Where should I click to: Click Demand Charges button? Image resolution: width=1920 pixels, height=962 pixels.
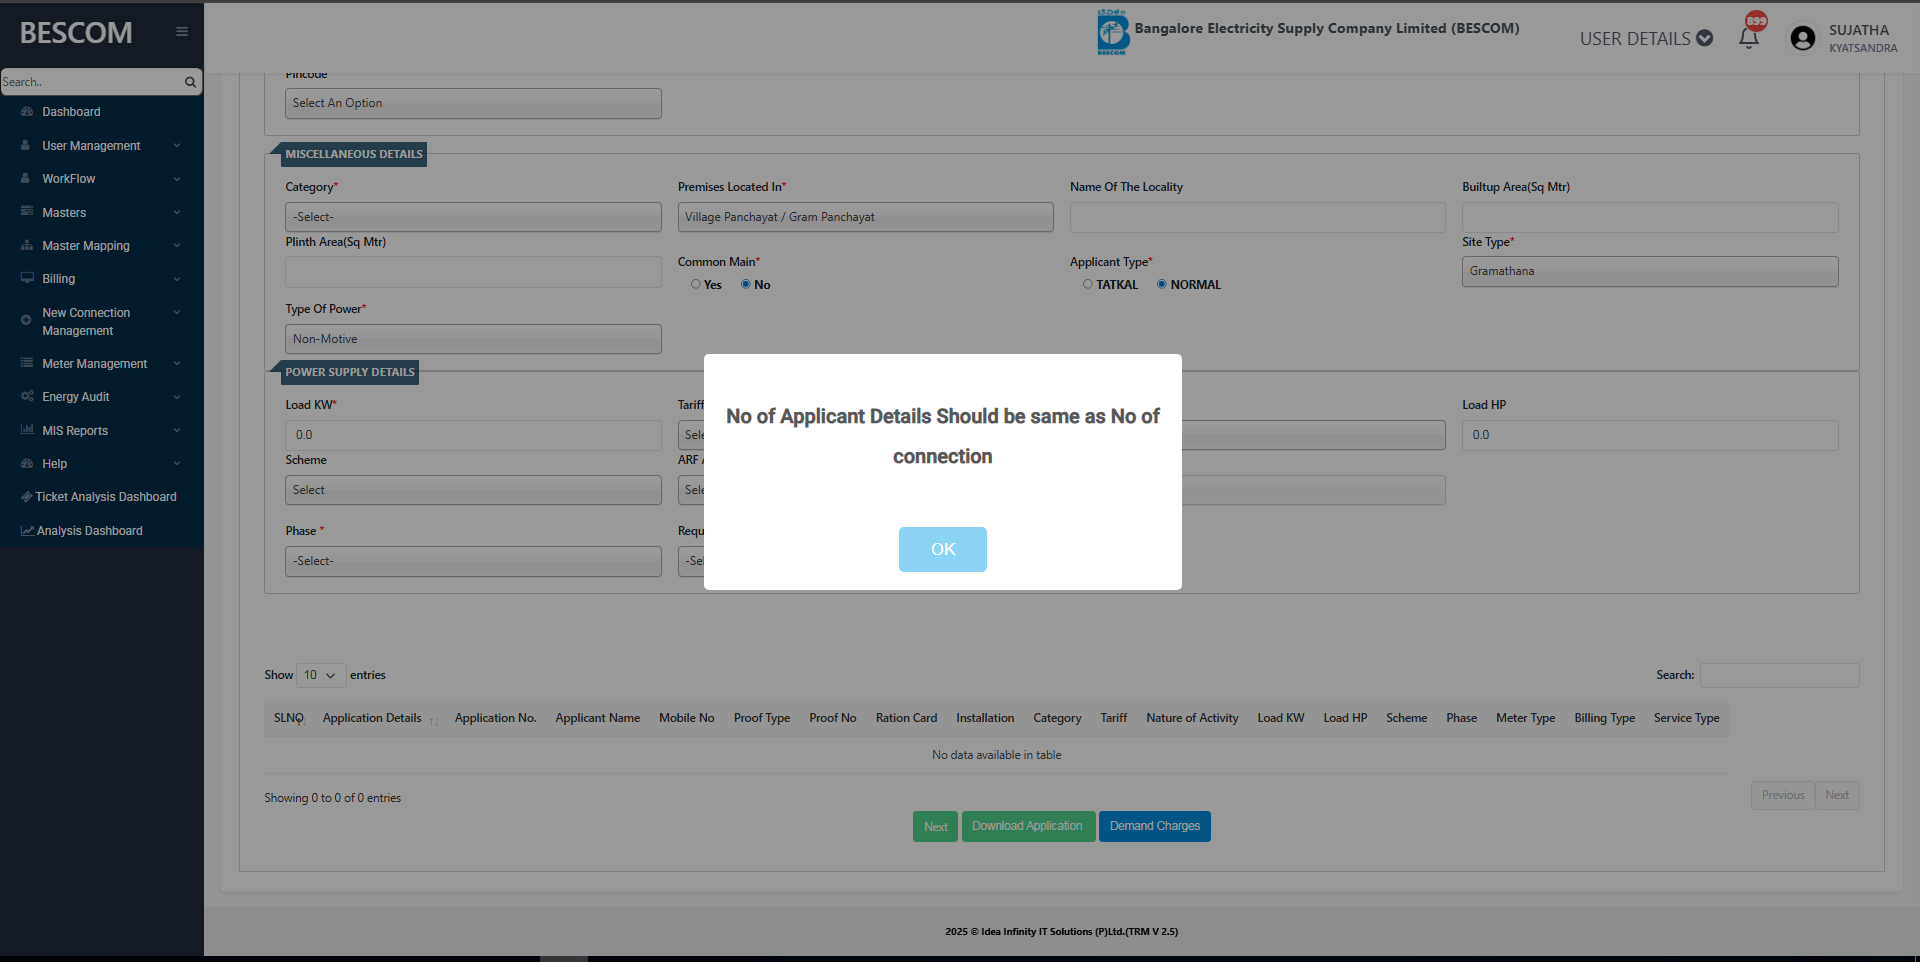click(x=1155, y=827)
